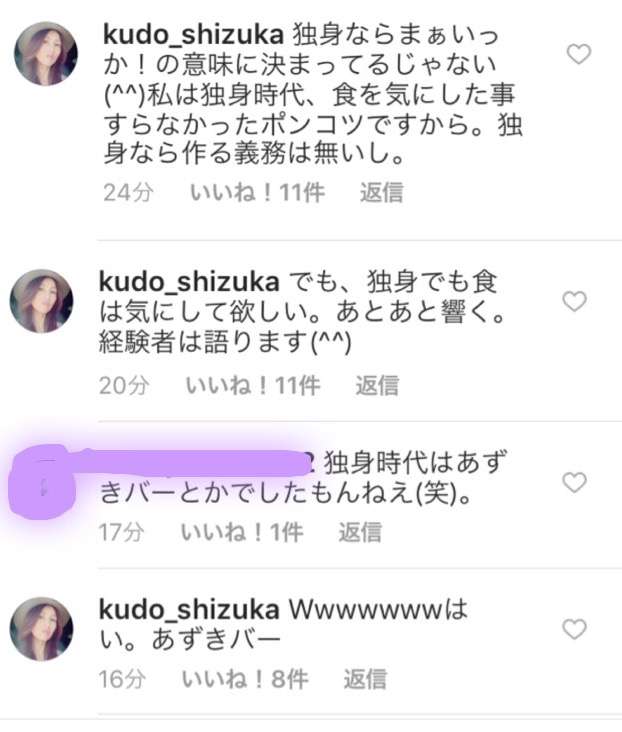The width and height of the screenshot is (622, 732).
Task: Open kudo_shizuka username in Wwwwwww comment
Action: 189,610
